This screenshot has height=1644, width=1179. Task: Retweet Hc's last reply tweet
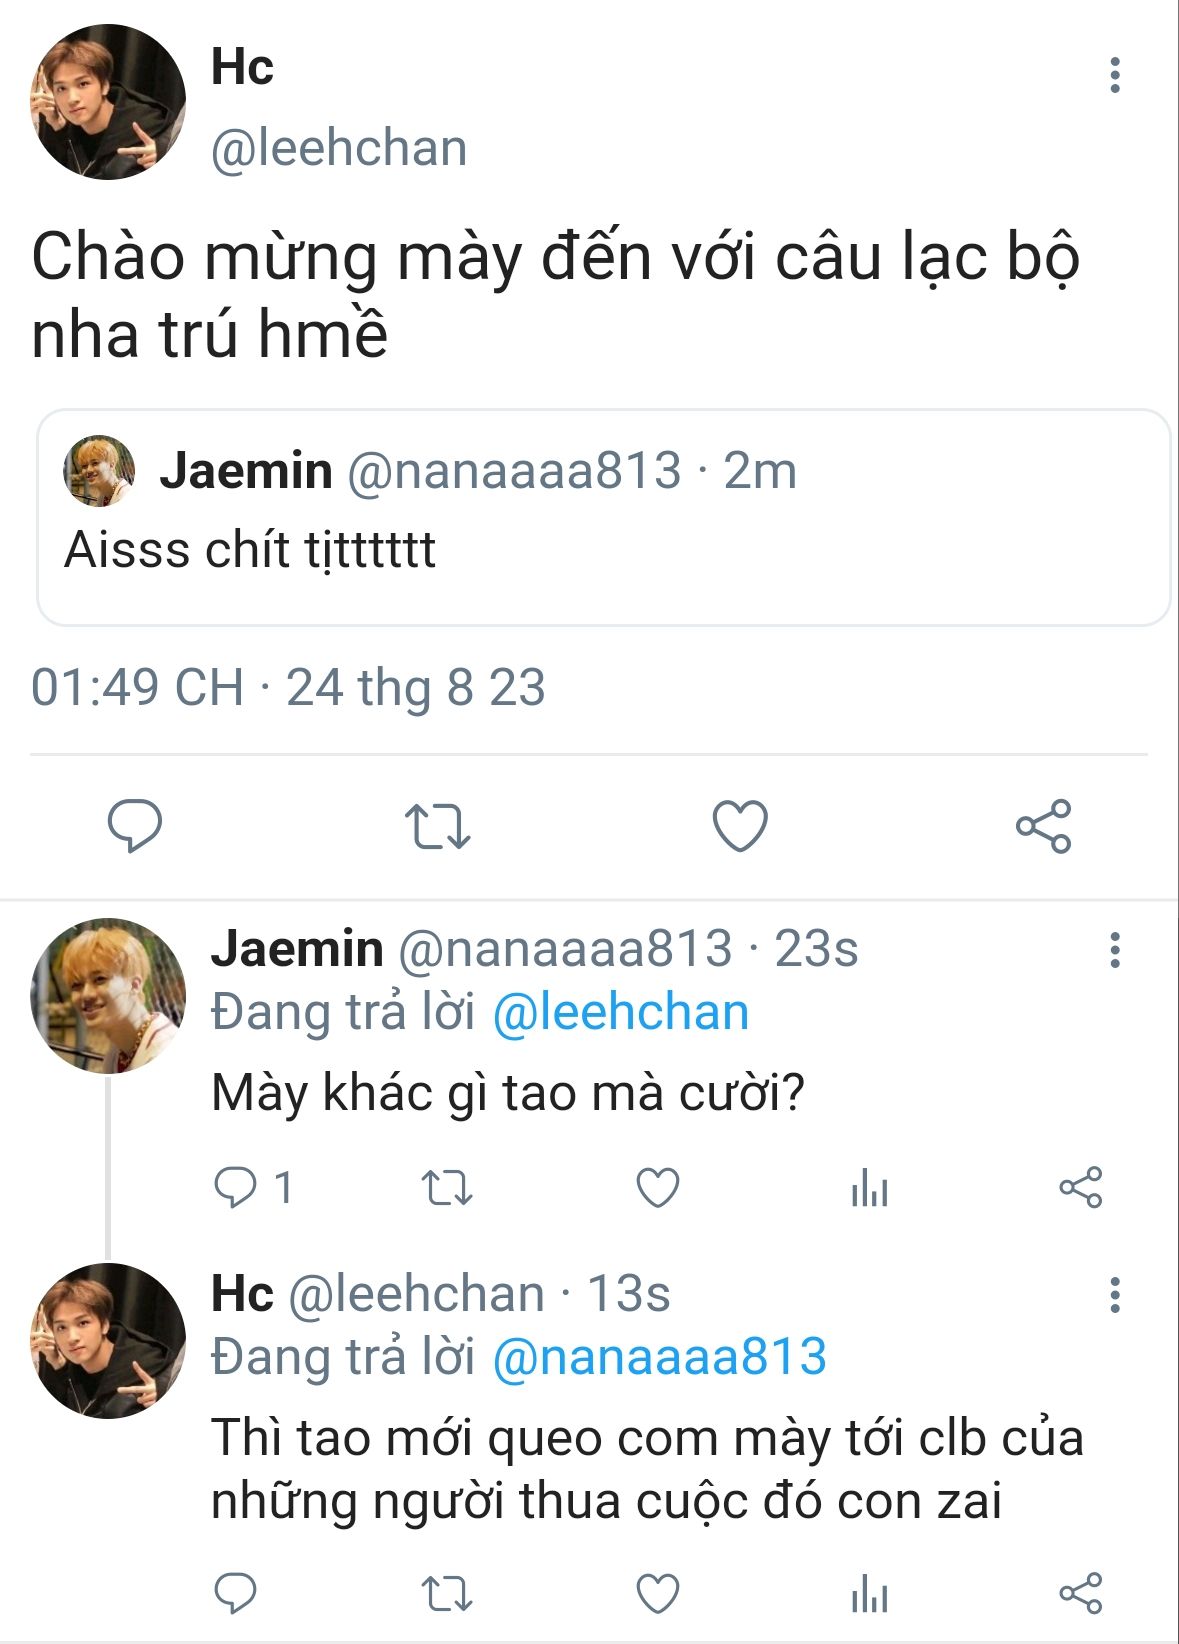point(446,1593)
